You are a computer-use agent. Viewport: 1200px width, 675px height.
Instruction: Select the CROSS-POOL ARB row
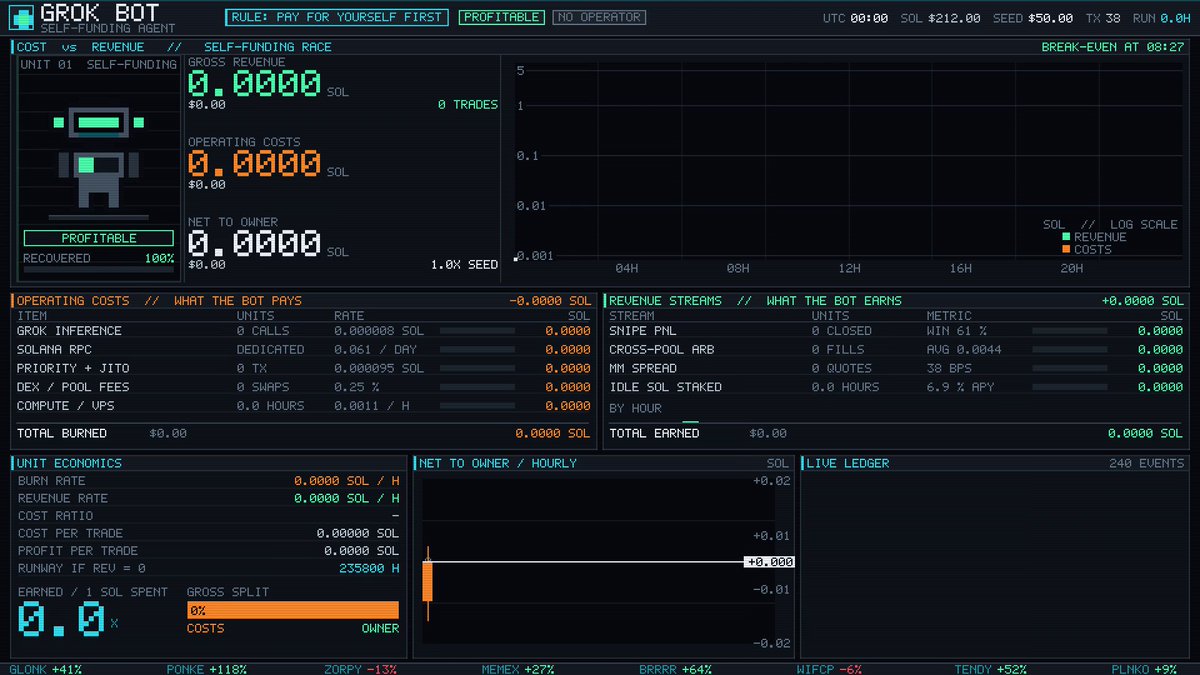(896, 349)
